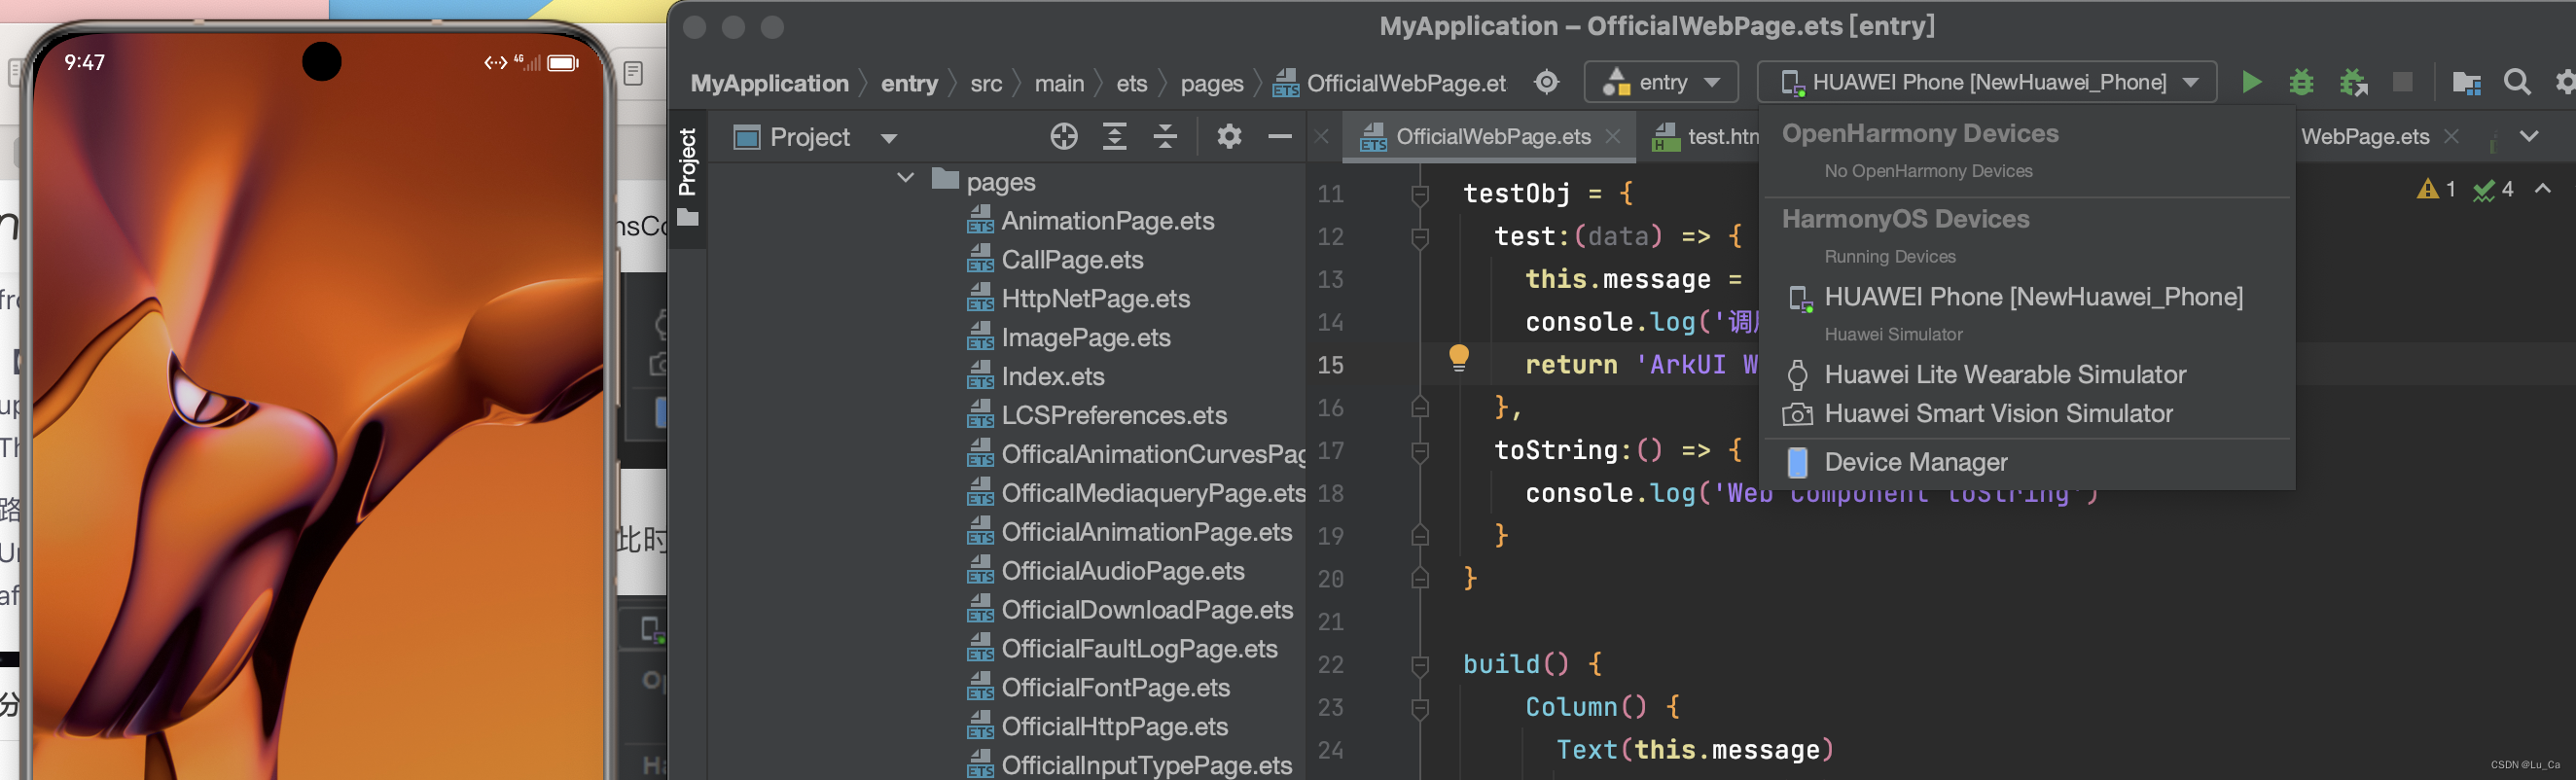This screenshot has width=2576, height=780.
Task: Fold the Column block at line 23
Action: tap(1419, 708)
